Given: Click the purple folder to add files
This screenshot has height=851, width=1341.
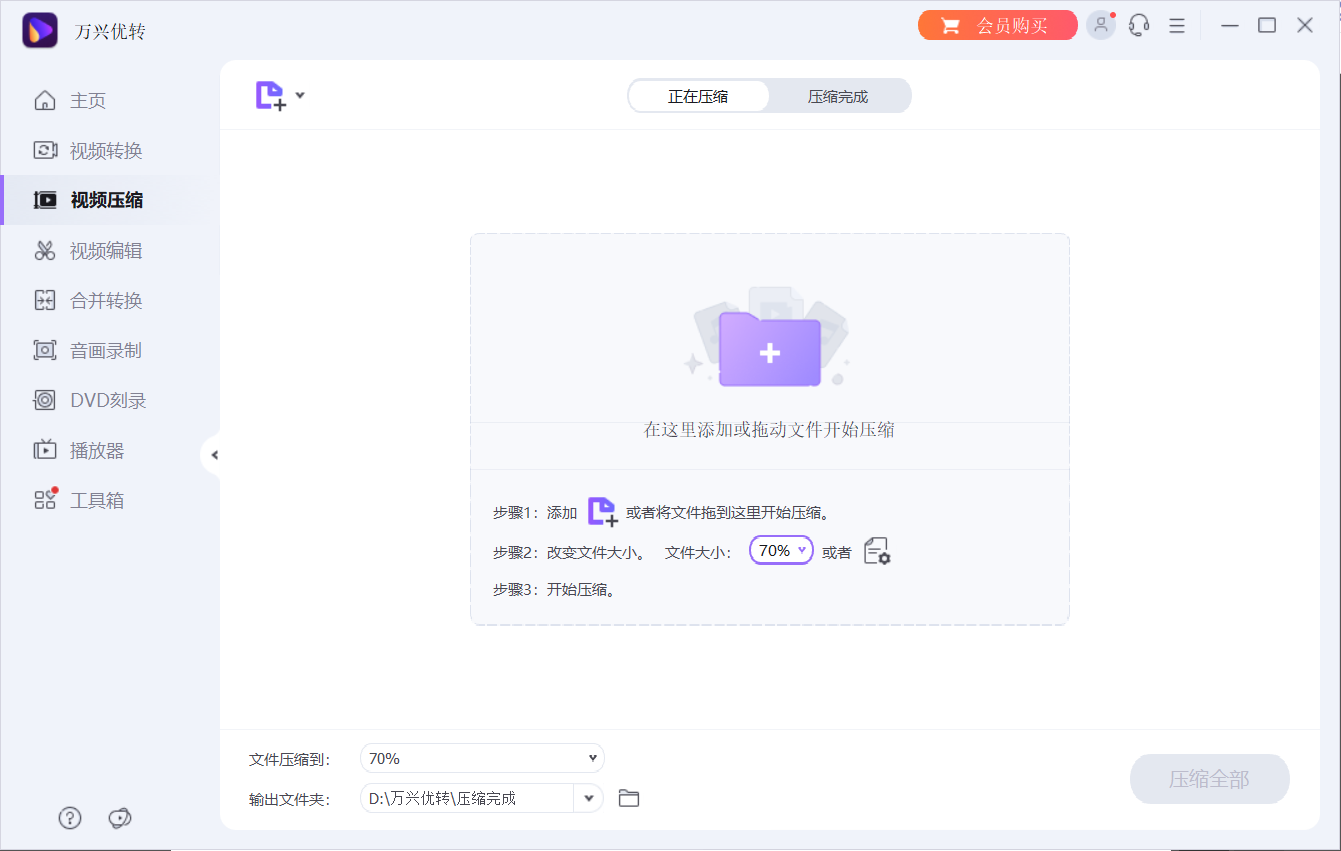Looking at the screenshot, I should 769,350.
